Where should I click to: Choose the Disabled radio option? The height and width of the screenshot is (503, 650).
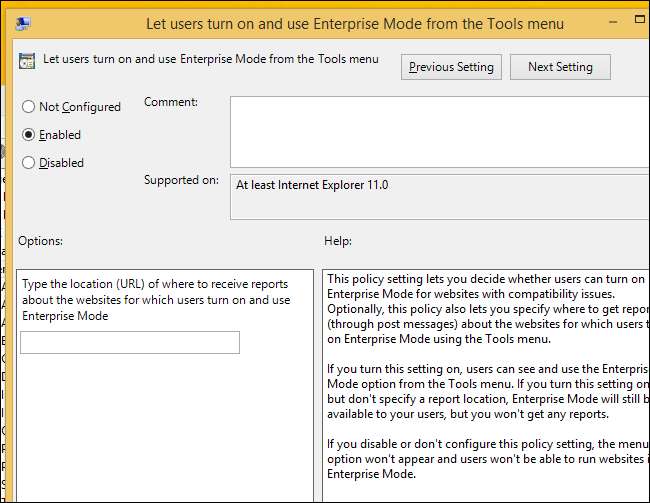pyautogui.click(x=28, y=163)
